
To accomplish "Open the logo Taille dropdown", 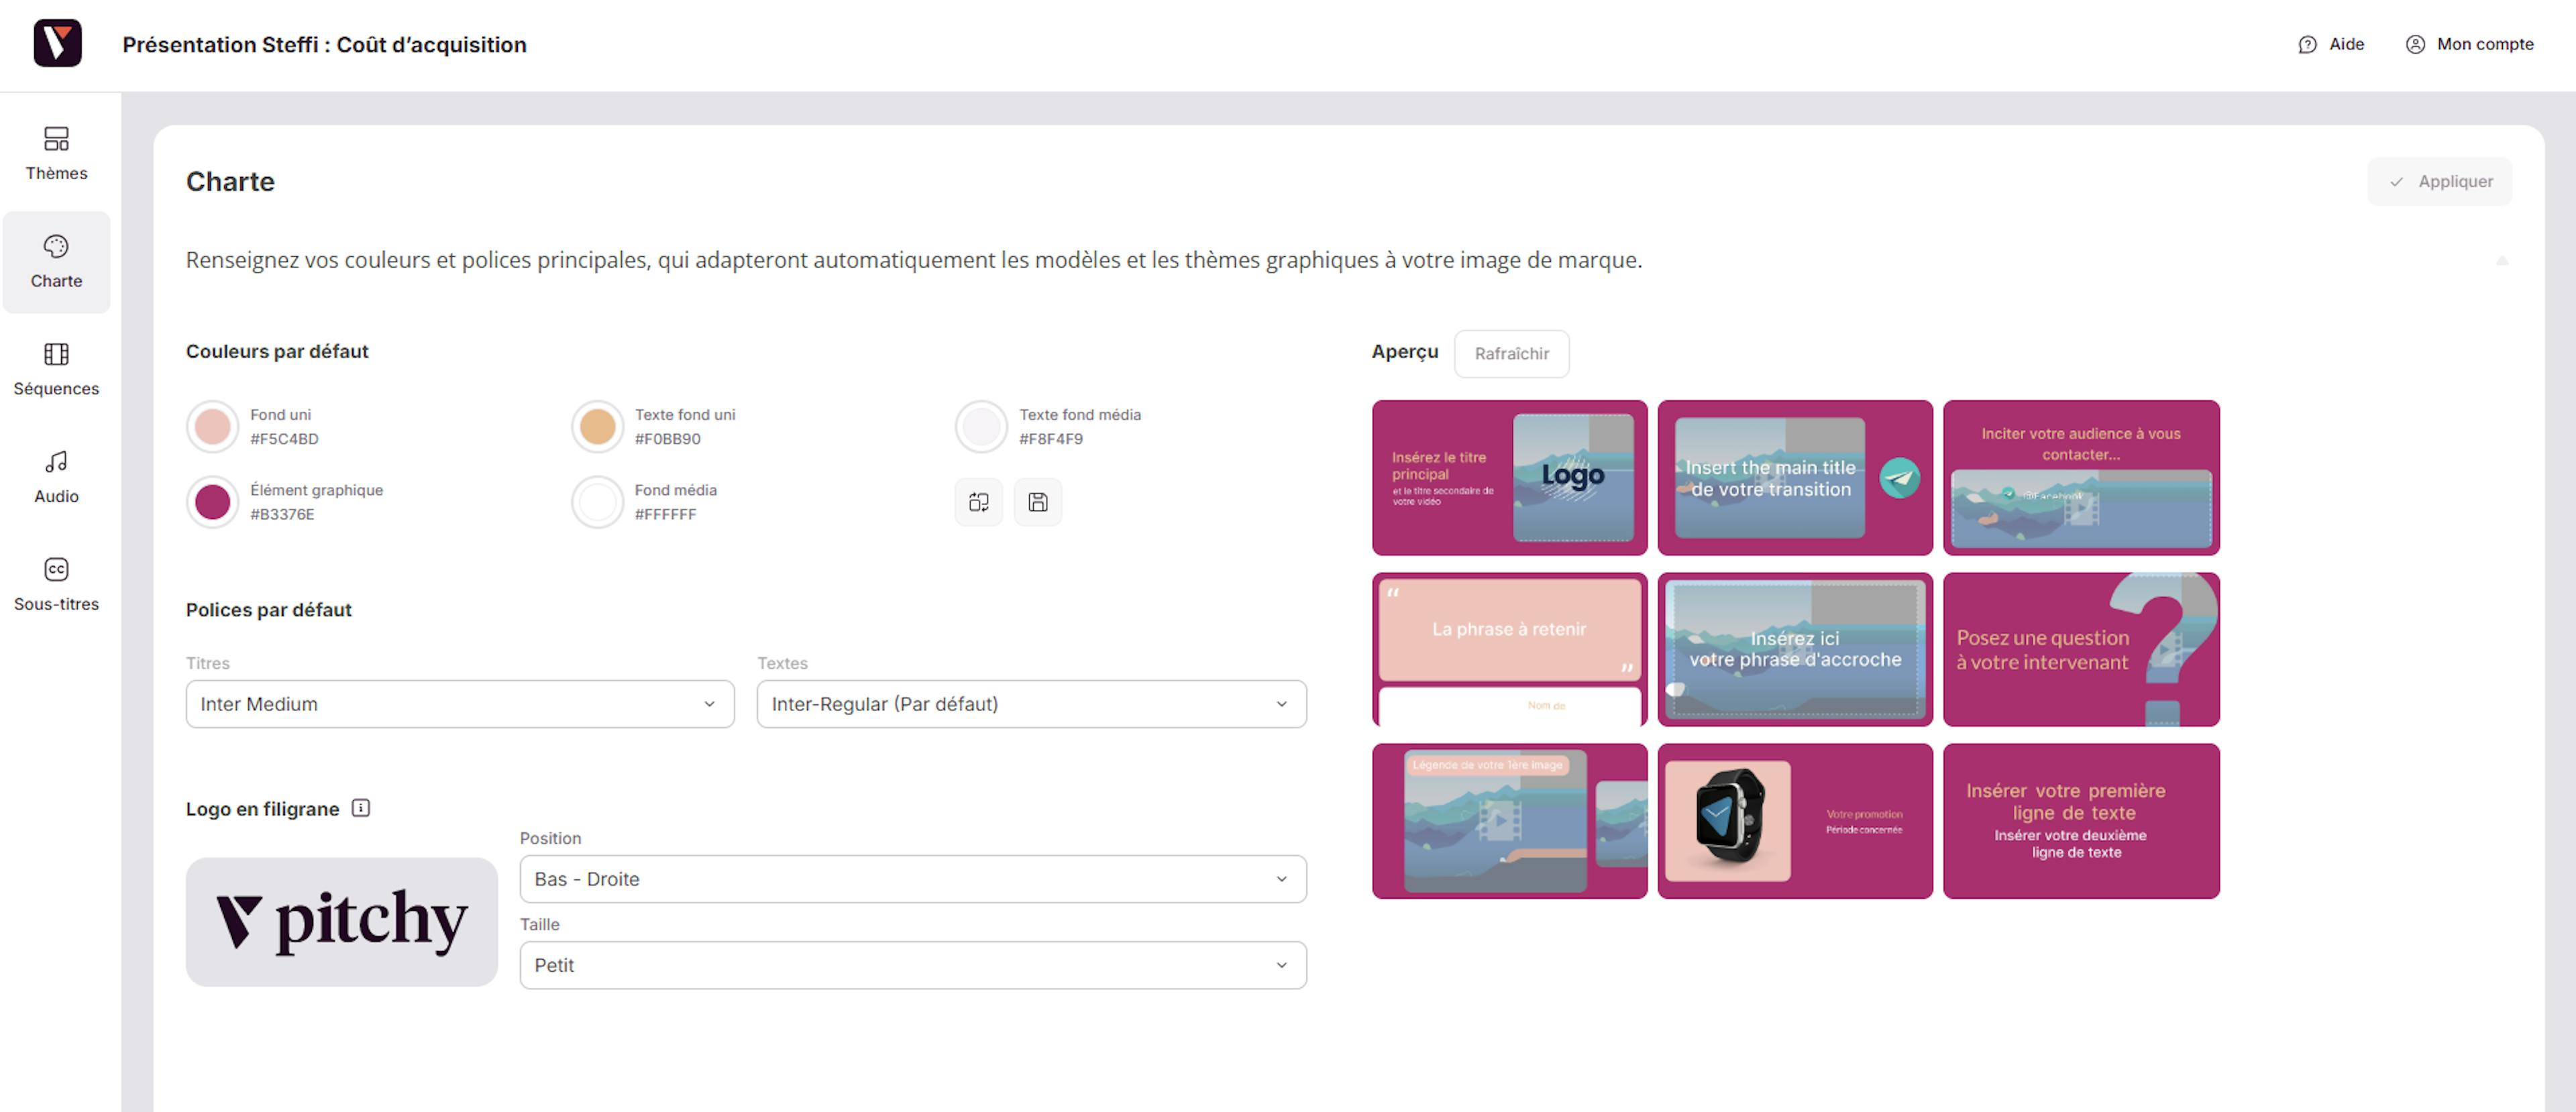I will pyautogui.click(x=912, y=965).
